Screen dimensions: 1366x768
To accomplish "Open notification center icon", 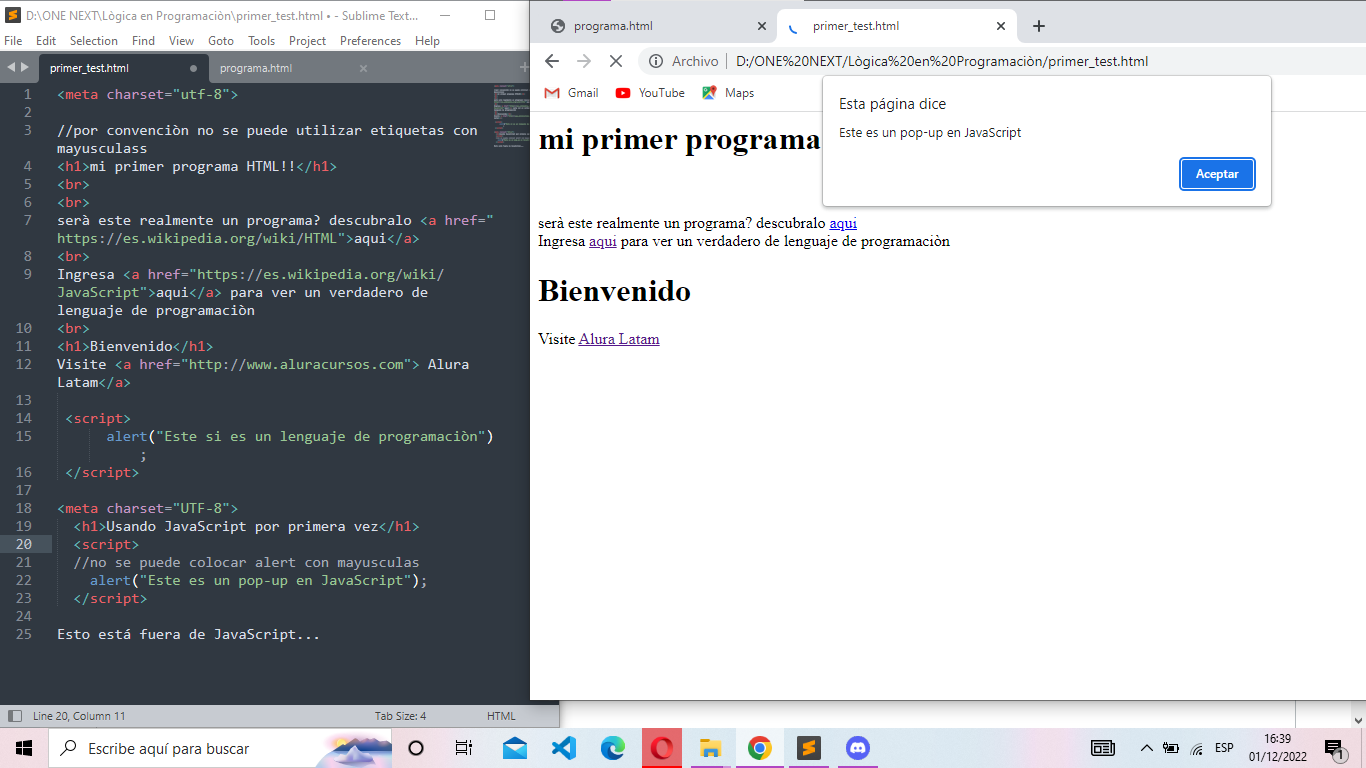I will [x=1335, y=748].
